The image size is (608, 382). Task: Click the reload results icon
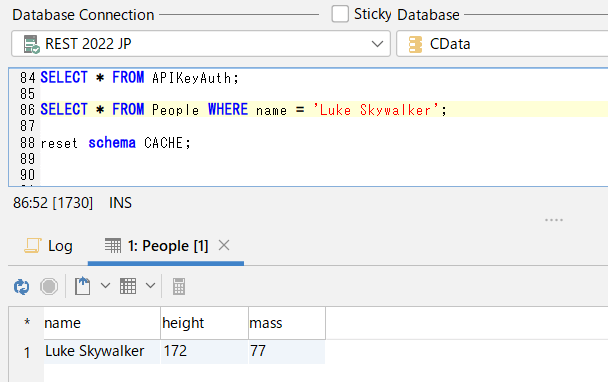click(x=21, y=287)
